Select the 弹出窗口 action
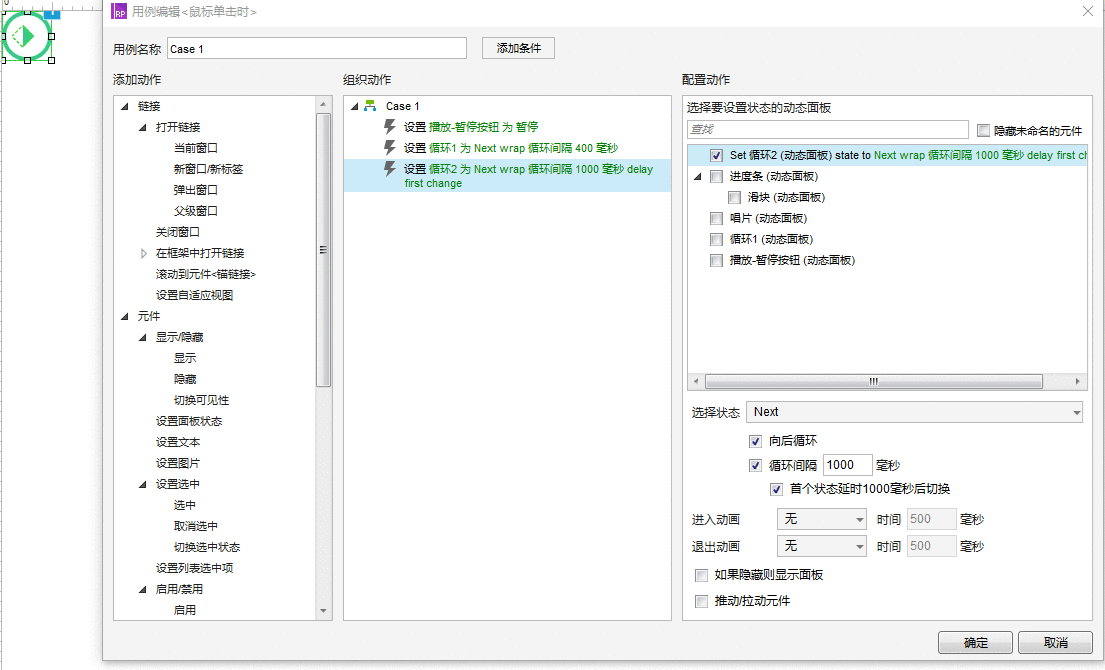The height and width of the screenshot is (670, 1105). click(196, 190)
